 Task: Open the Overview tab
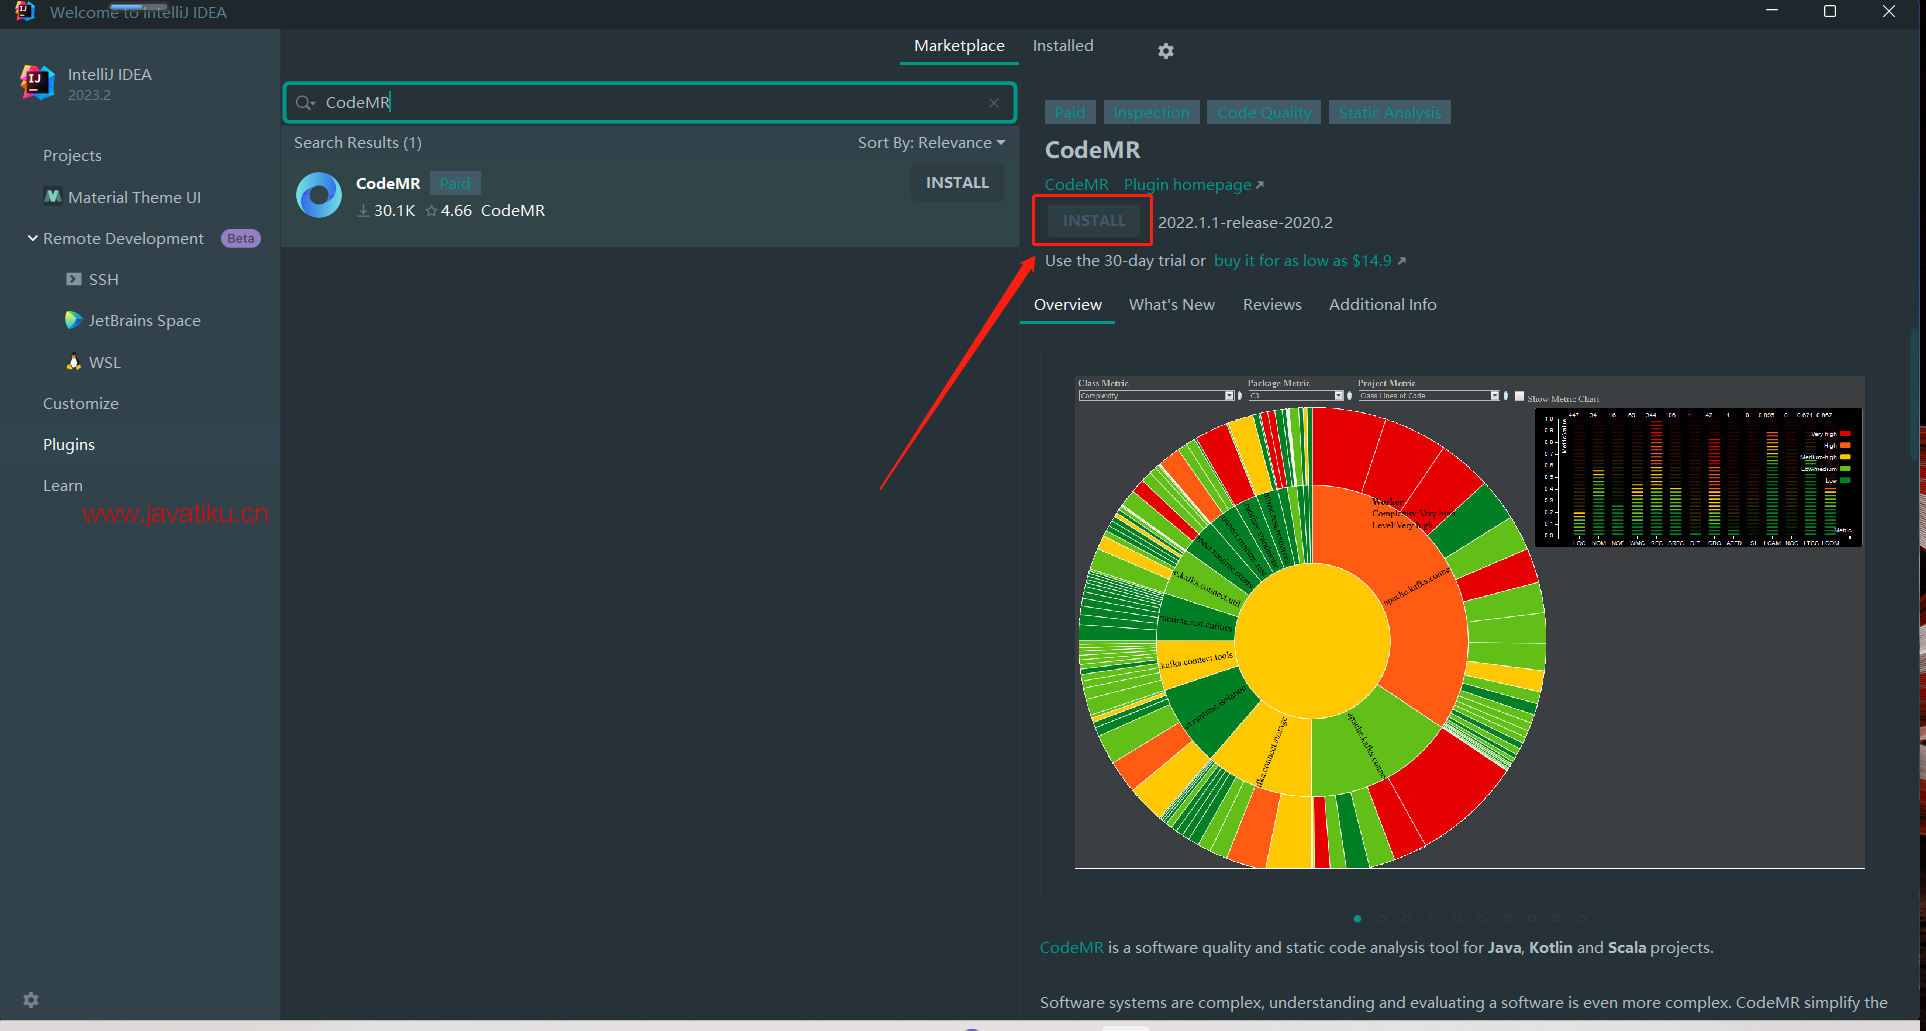1067,304
